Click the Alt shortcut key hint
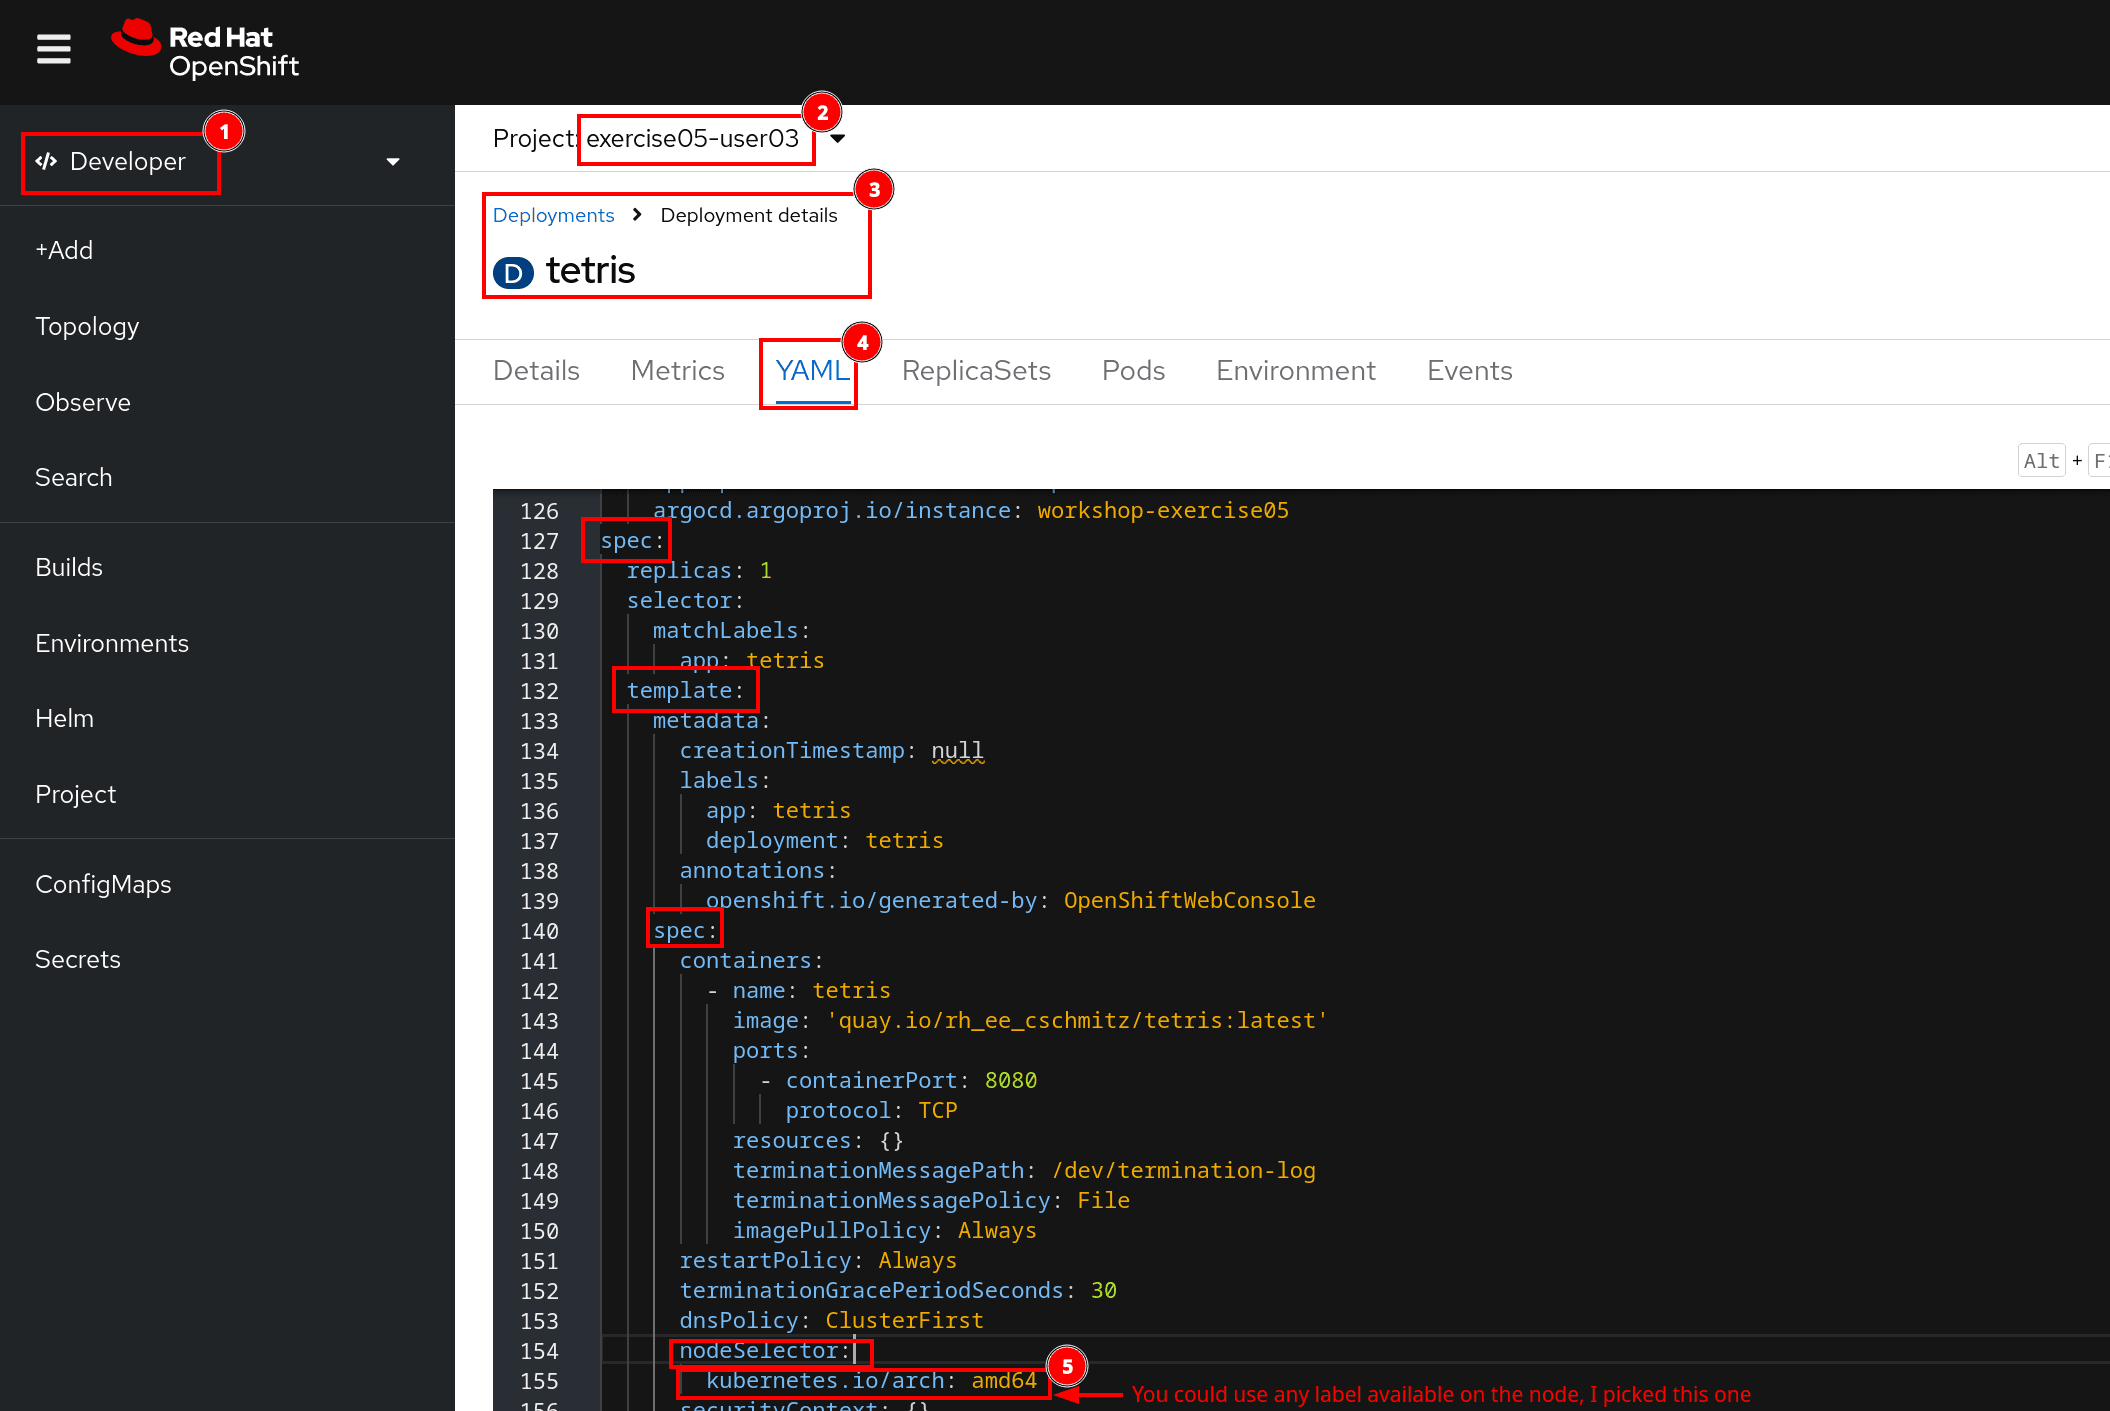The width and height of the screenshot is (2110, 1411). point(2041,461)
